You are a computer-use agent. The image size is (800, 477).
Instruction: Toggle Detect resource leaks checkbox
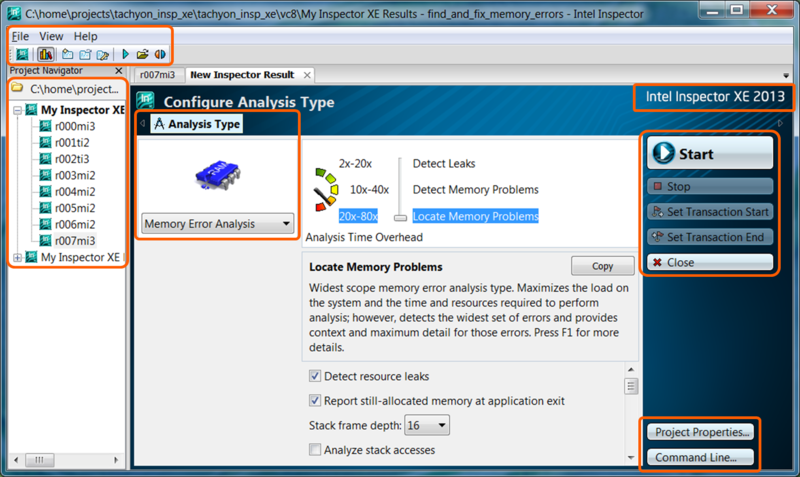tap(315, 376)
